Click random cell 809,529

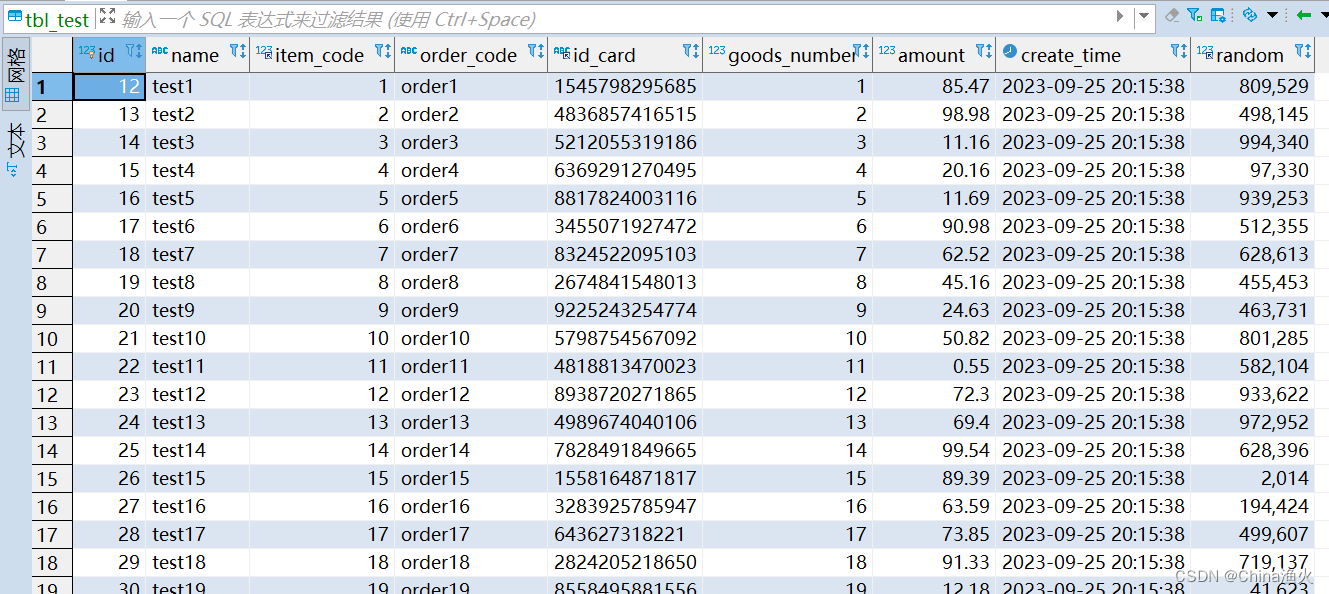1253,86
